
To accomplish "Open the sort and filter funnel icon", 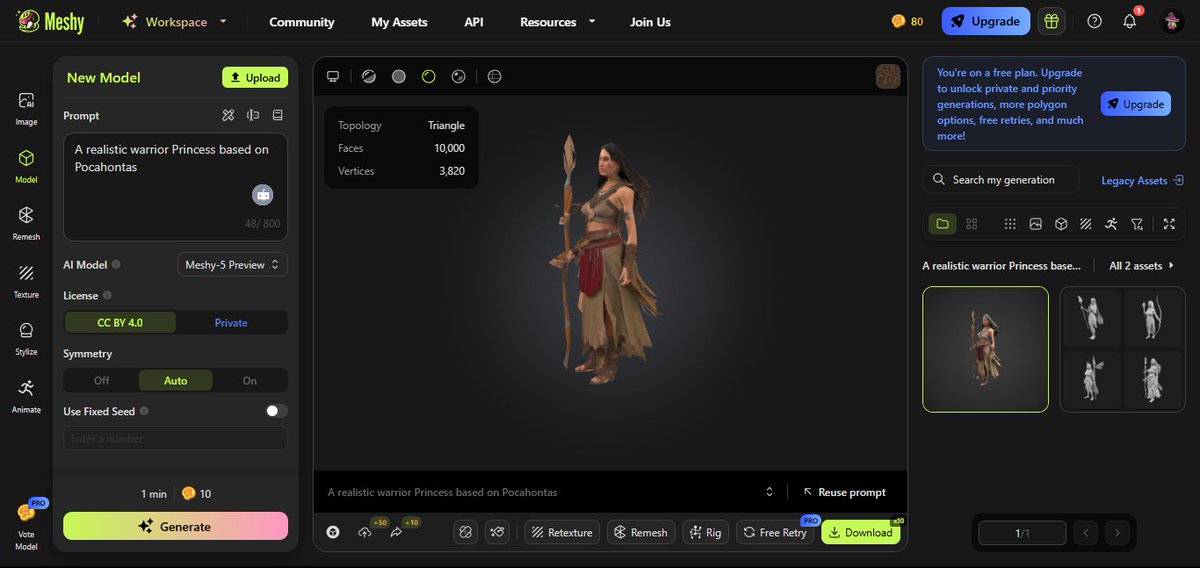I will tap(1137, 223).
